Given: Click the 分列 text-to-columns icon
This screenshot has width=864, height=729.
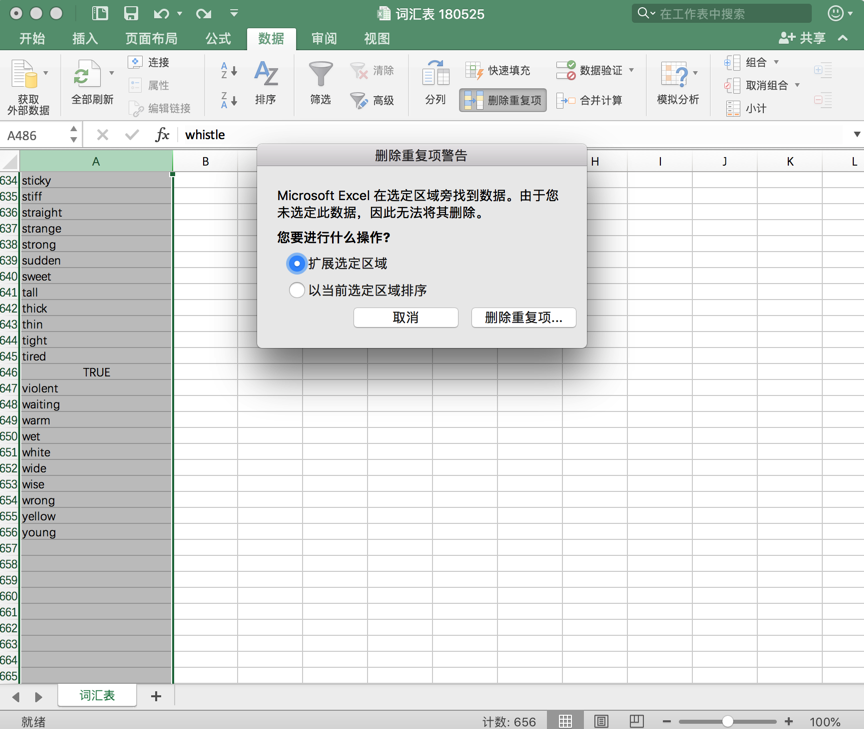Looking at the screenshot, I should [x=435, y=73].
